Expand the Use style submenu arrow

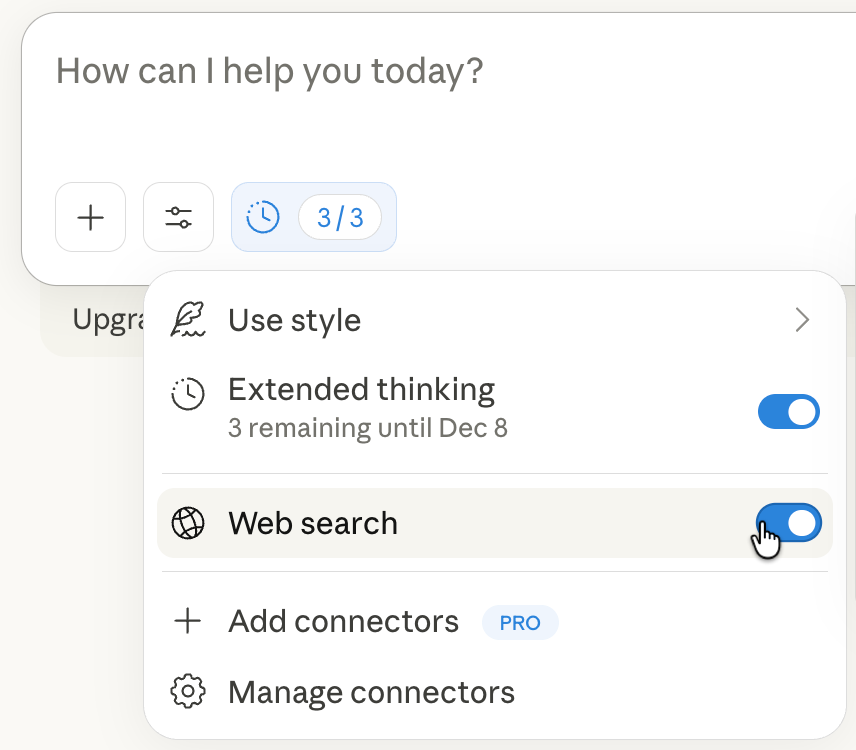tap(801, 320)
